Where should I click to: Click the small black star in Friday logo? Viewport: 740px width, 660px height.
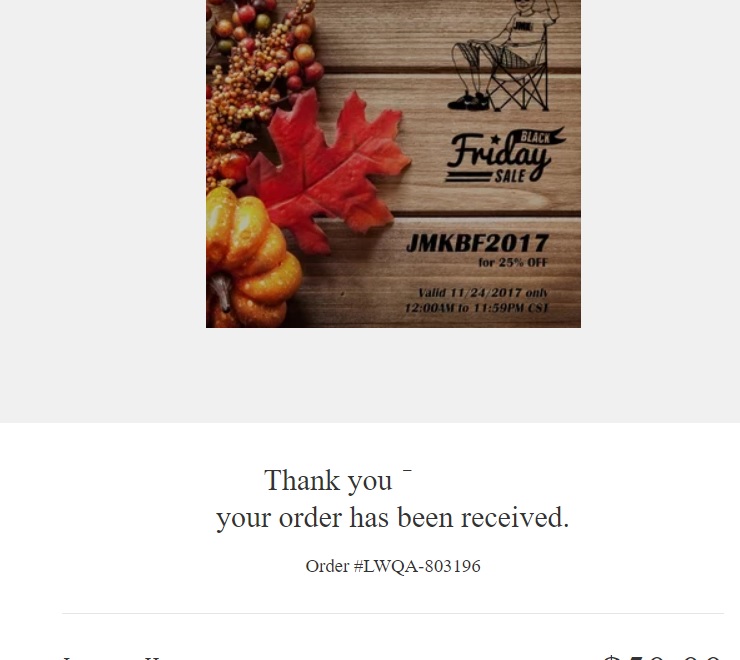pyautogui.click(x=495, y=139)
